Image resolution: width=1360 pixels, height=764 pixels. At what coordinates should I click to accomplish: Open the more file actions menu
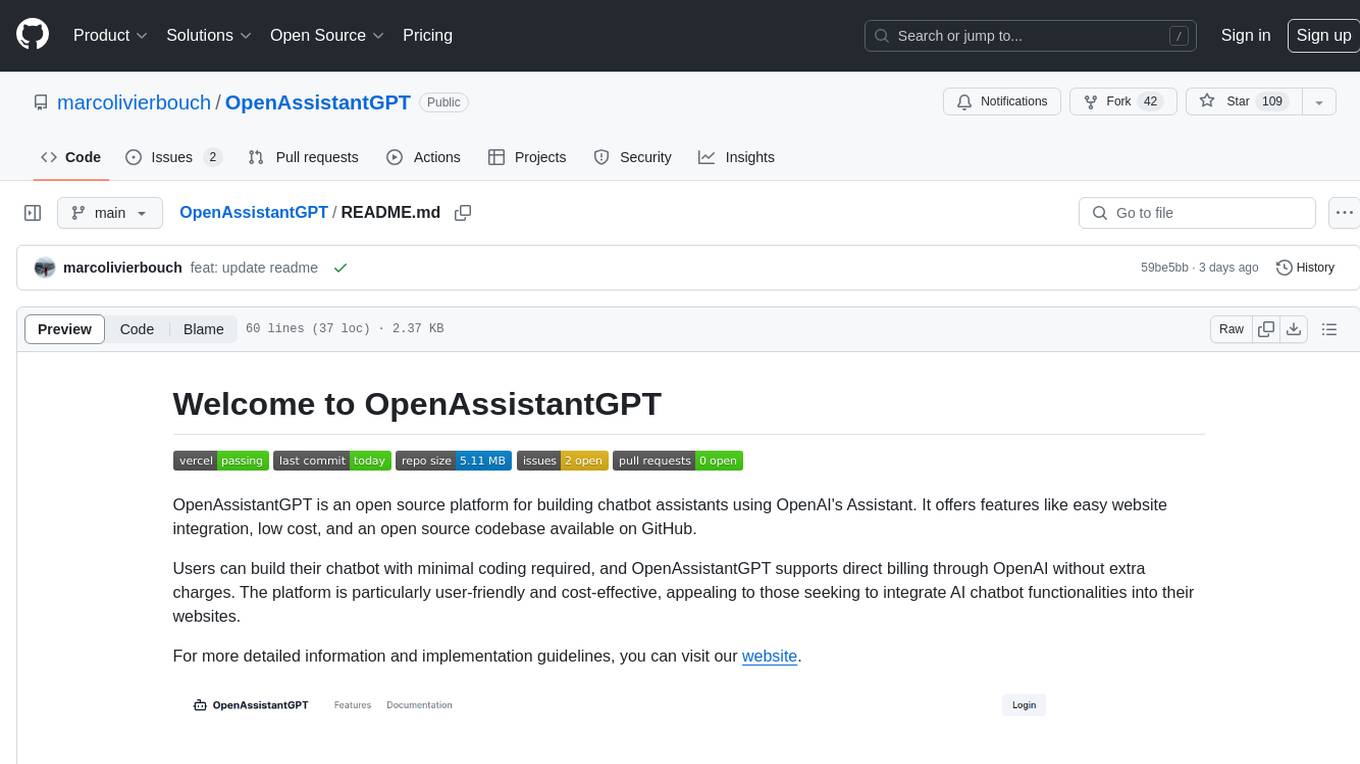(1344, 213)
